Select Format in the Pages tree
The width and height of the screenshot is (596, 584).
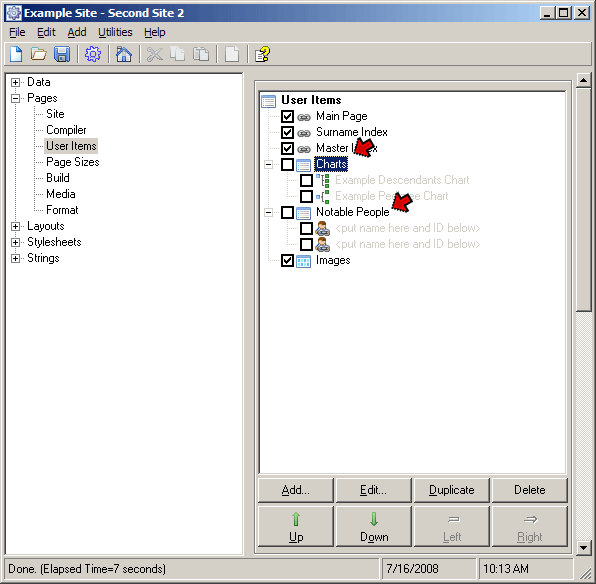[x=62, y=210]
